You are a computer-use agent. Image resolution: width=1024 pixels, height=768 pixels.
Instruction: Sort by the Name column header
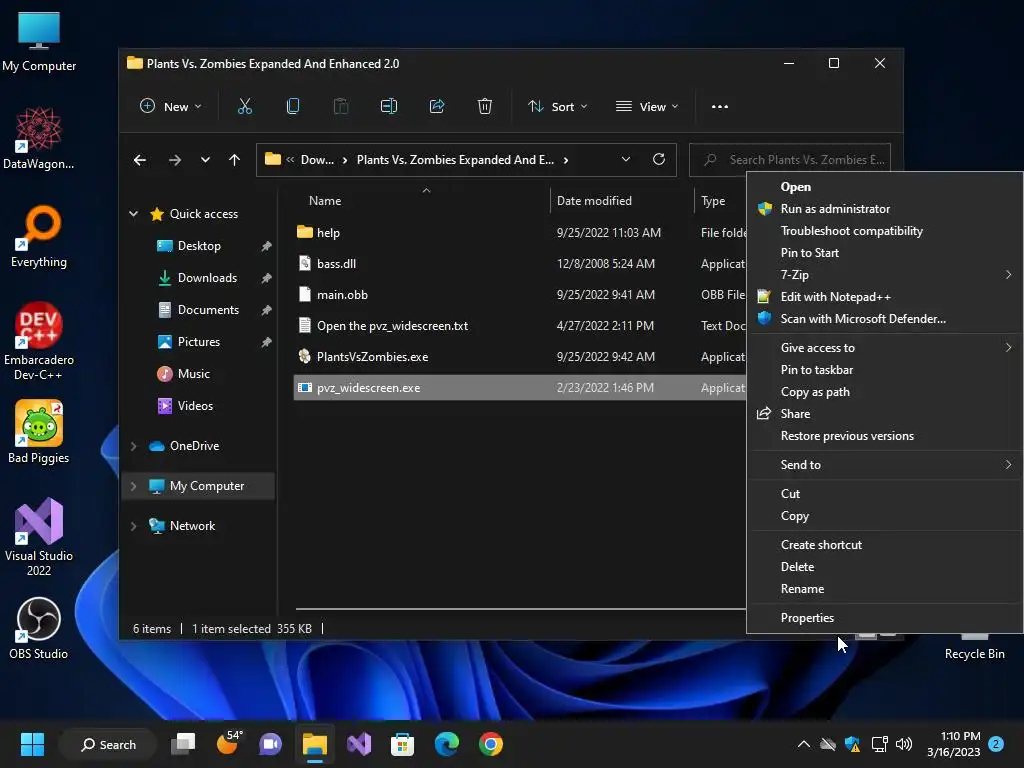point(325,200)
